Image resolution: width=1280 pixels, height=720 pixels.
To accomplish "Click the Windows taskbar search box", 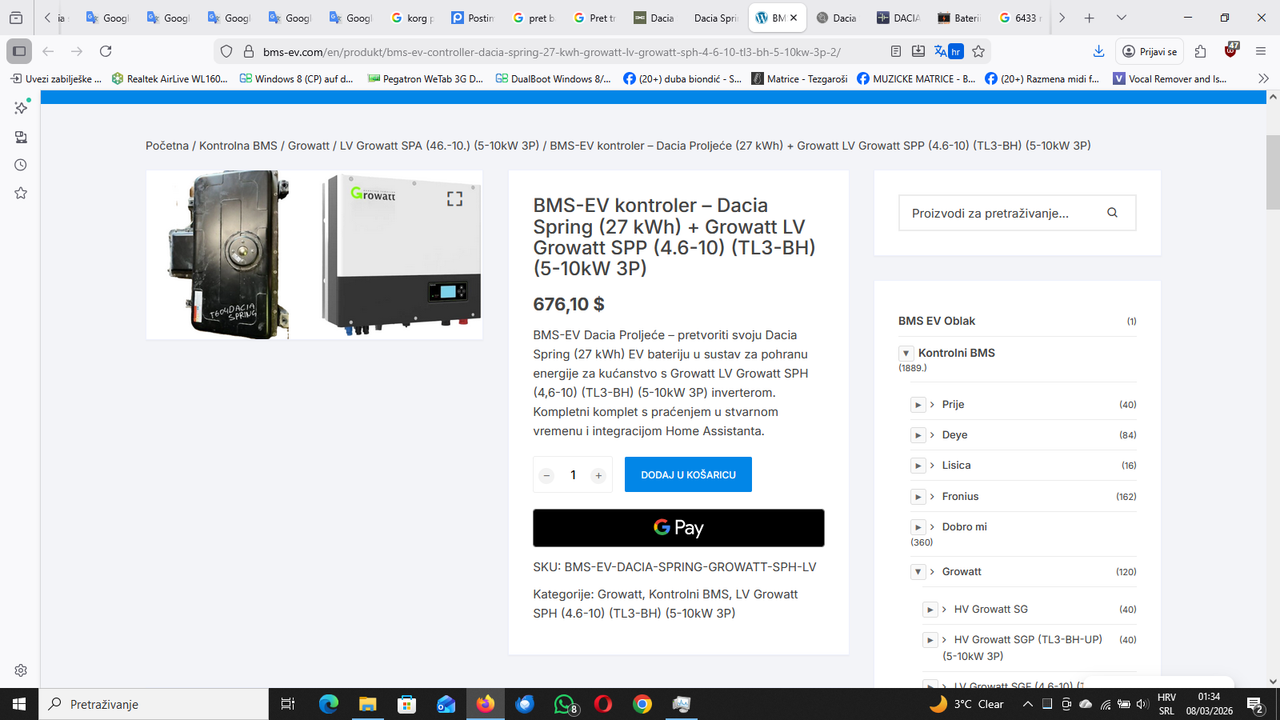I will [153, 704].
